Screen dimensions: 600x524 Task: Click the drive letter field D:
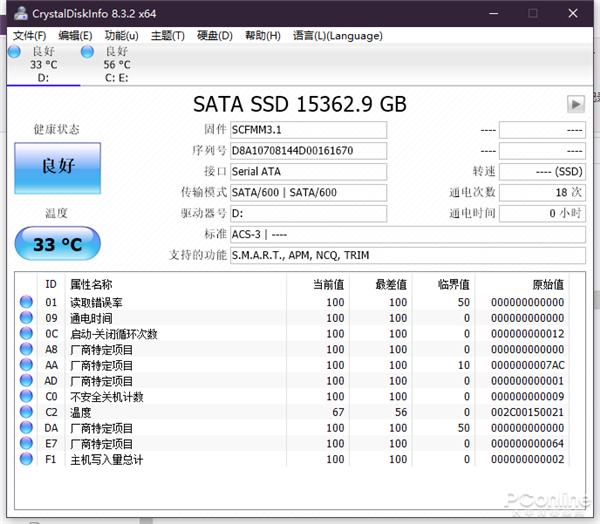pos(308,214)
